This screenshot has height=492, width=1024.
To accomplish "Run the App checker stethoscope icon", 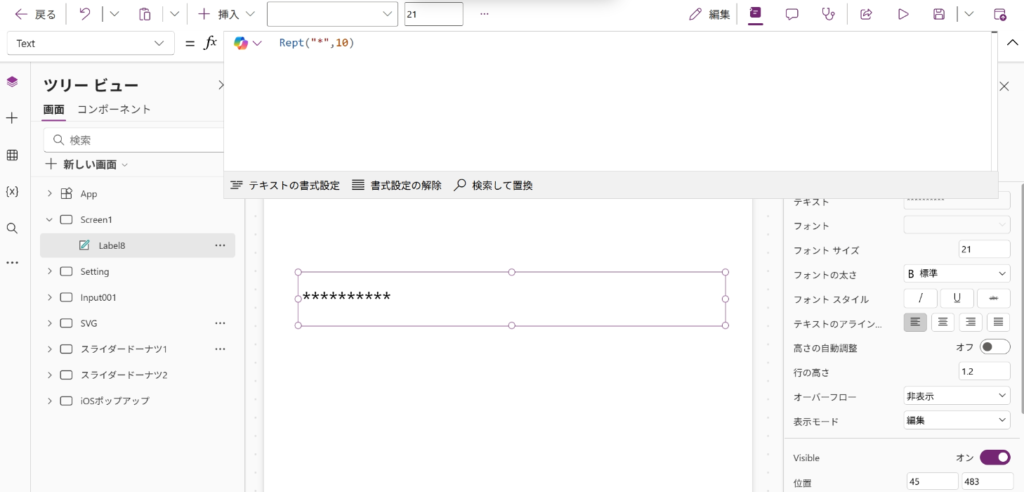I will tap(828, 14).
